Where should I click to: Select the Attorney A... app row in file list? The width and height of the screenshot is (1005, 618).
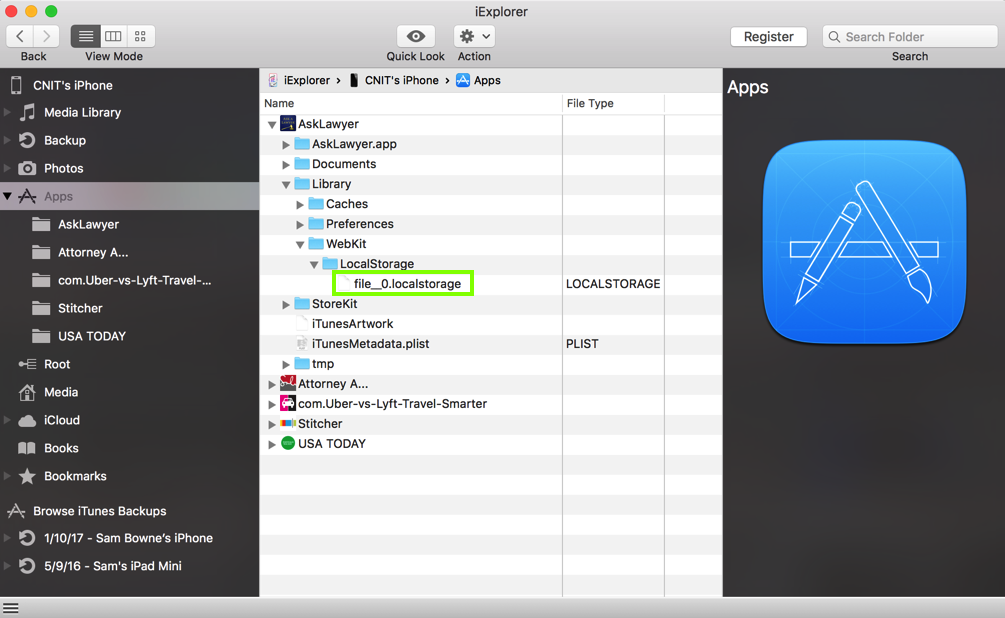pos(490,384)
